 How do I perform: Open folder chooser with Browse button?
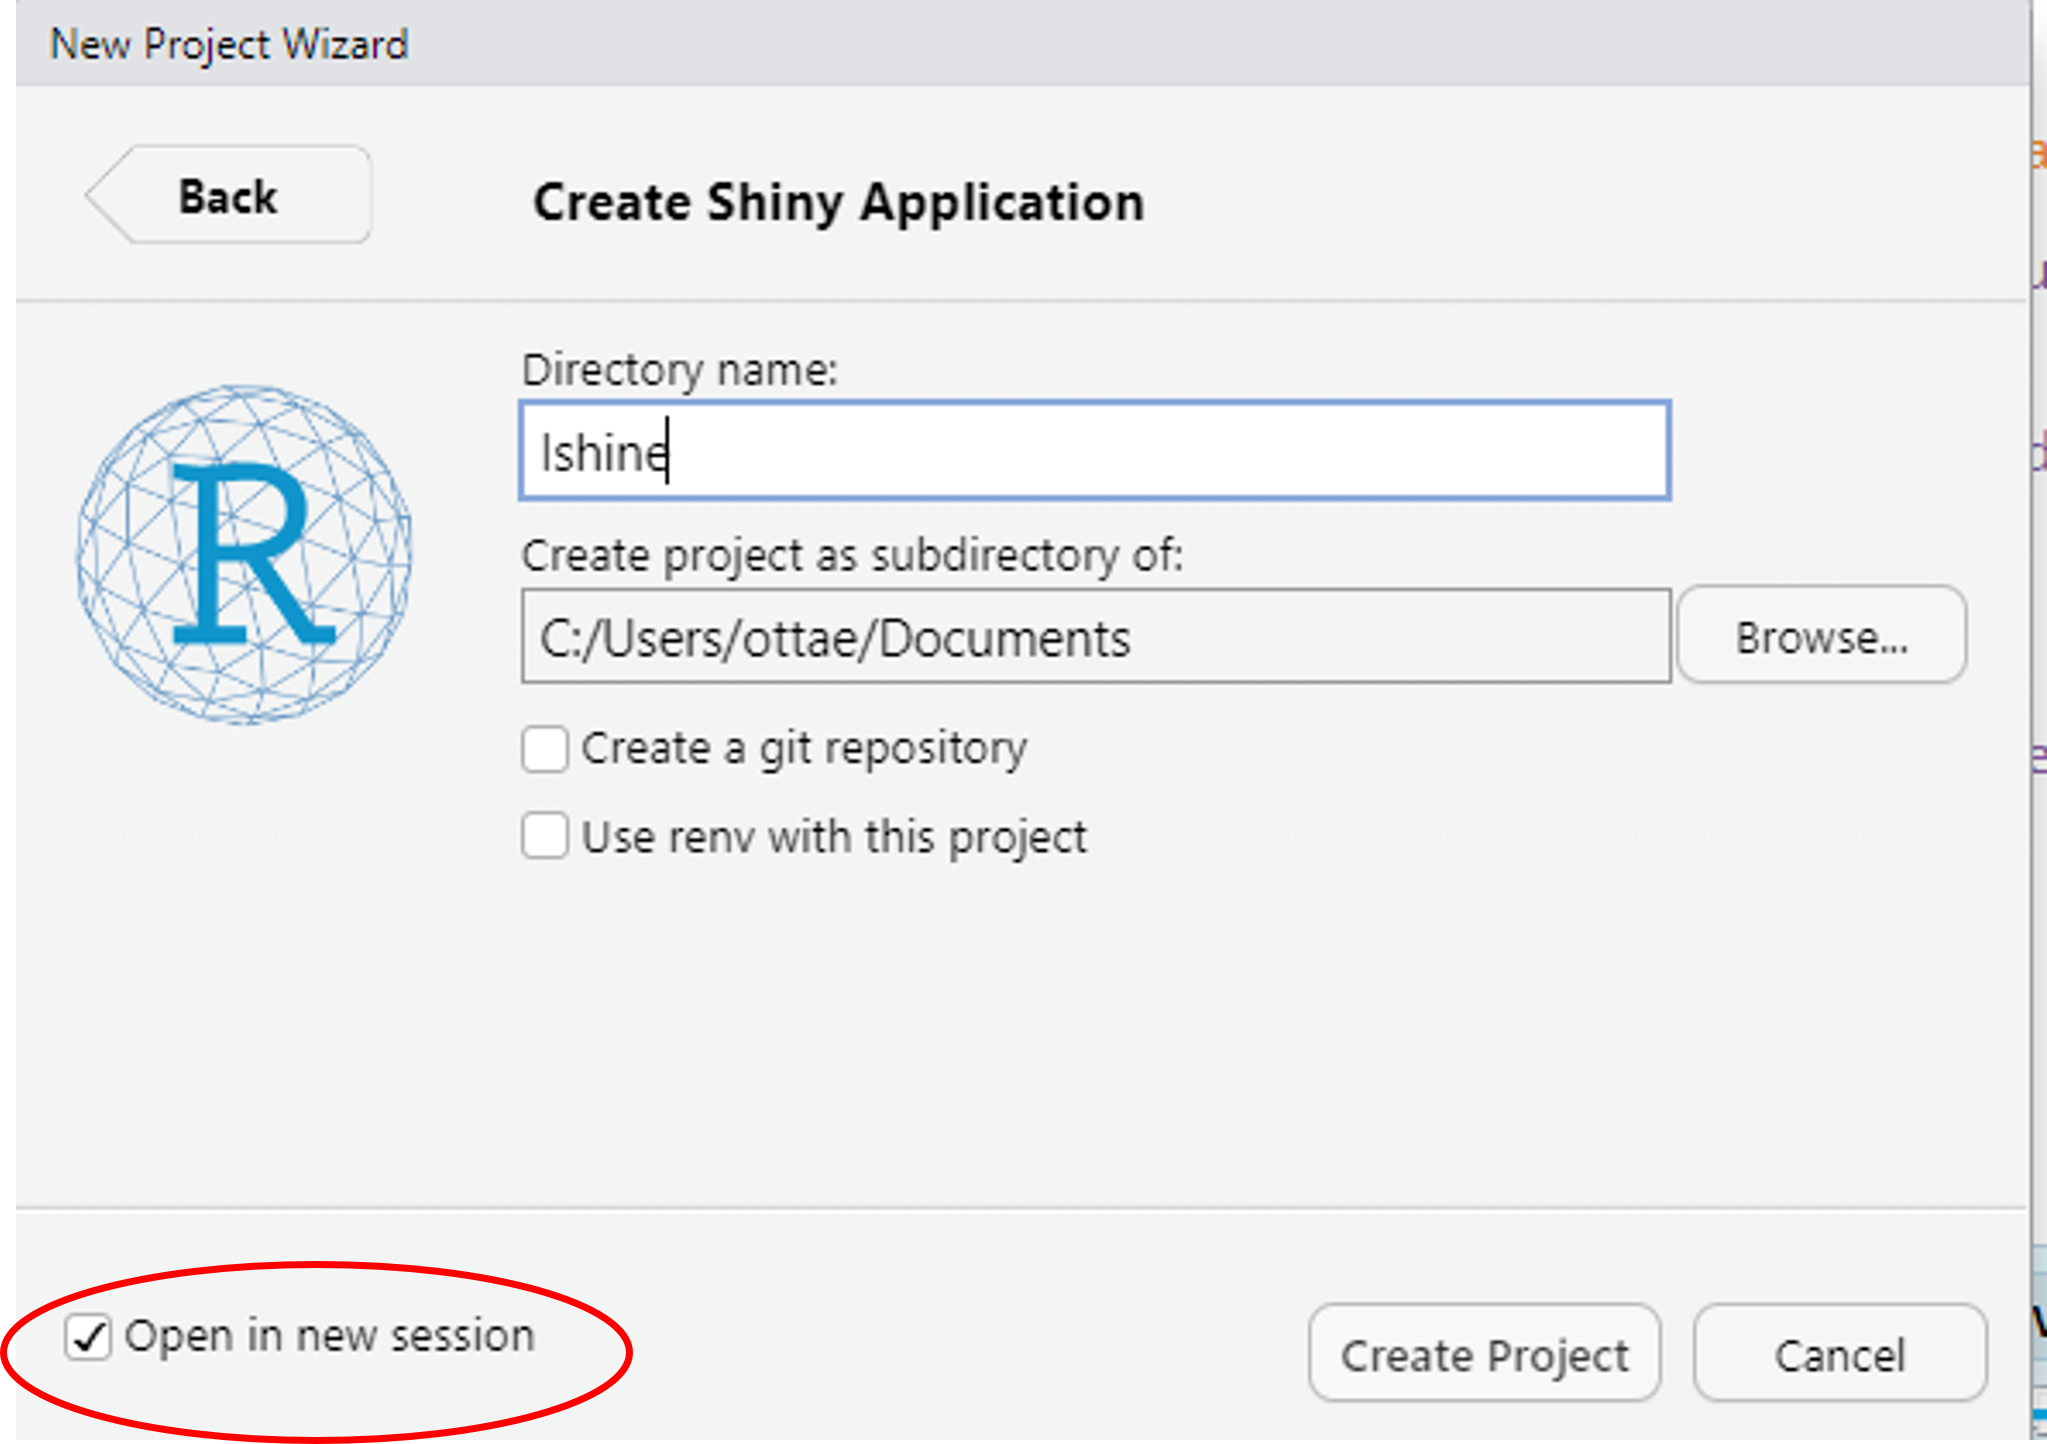click(1821, 636)
